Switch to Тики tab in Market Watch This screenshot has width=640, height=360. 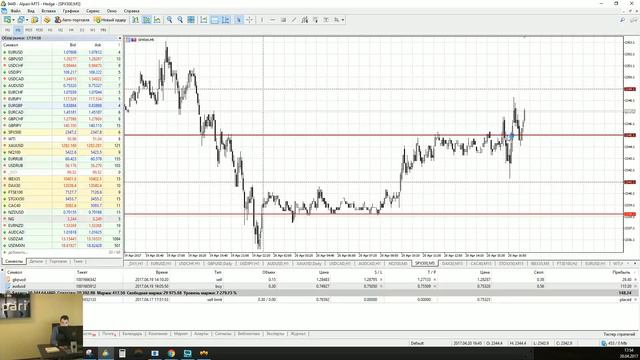tap(78, 261)
